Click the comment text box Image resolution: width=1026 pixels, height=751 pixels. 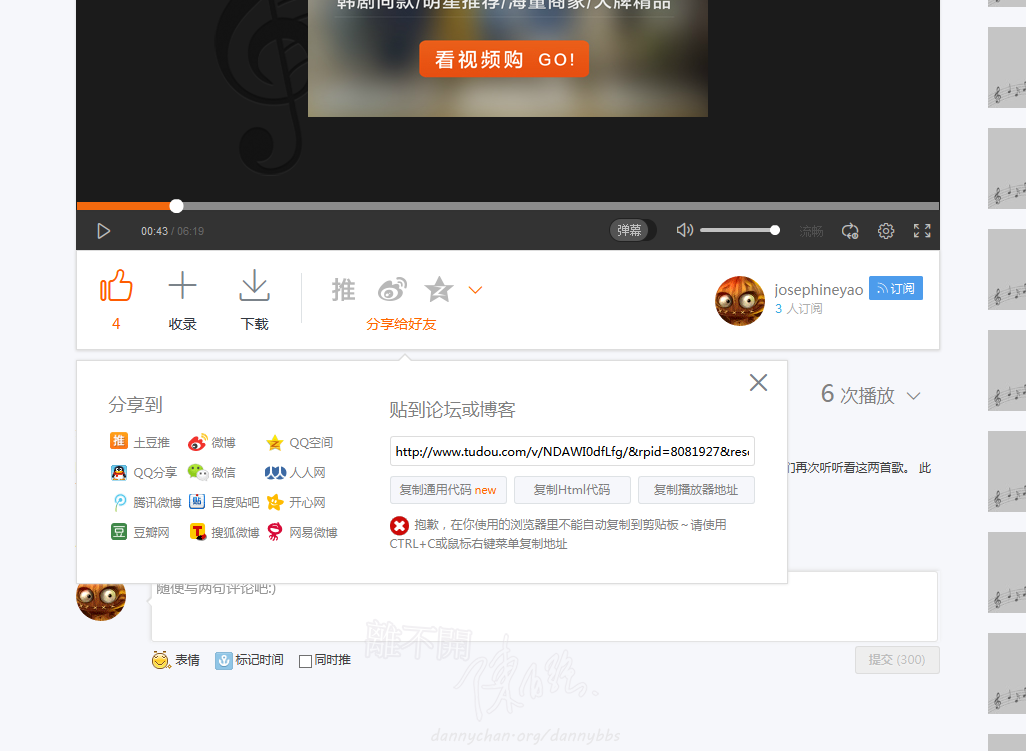coord(544,606)
